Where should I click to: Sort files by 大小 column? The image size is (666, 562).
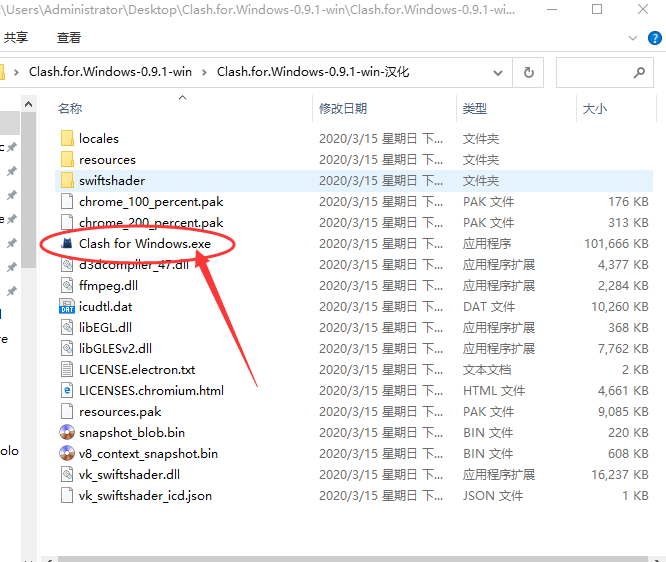(x=595, y=109)
